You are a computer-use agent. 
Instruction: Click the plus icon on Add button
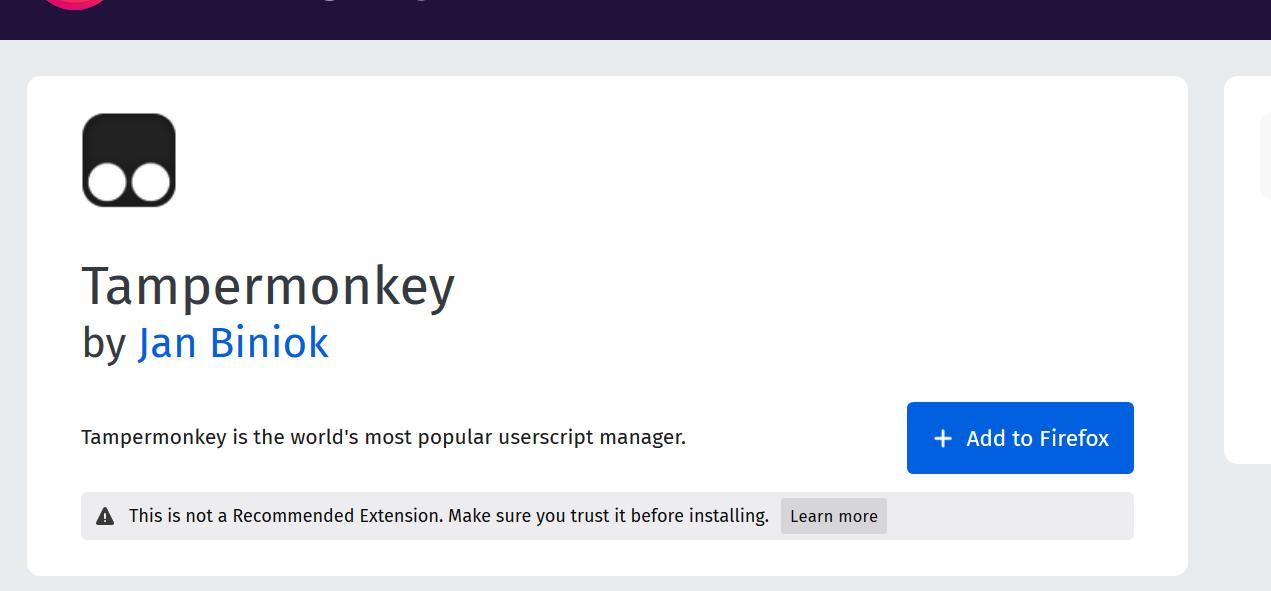click(942, 439)
